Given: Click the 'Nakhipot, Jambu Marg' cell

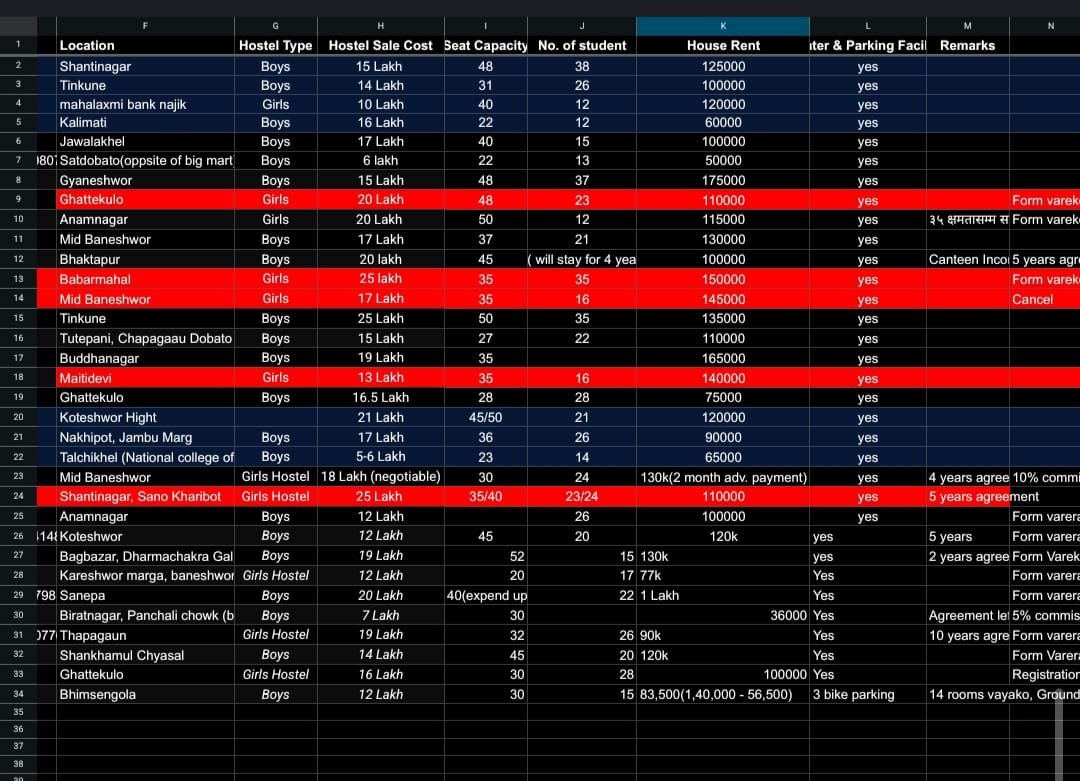Looking at the screenshot, I should tap(145, 437).
